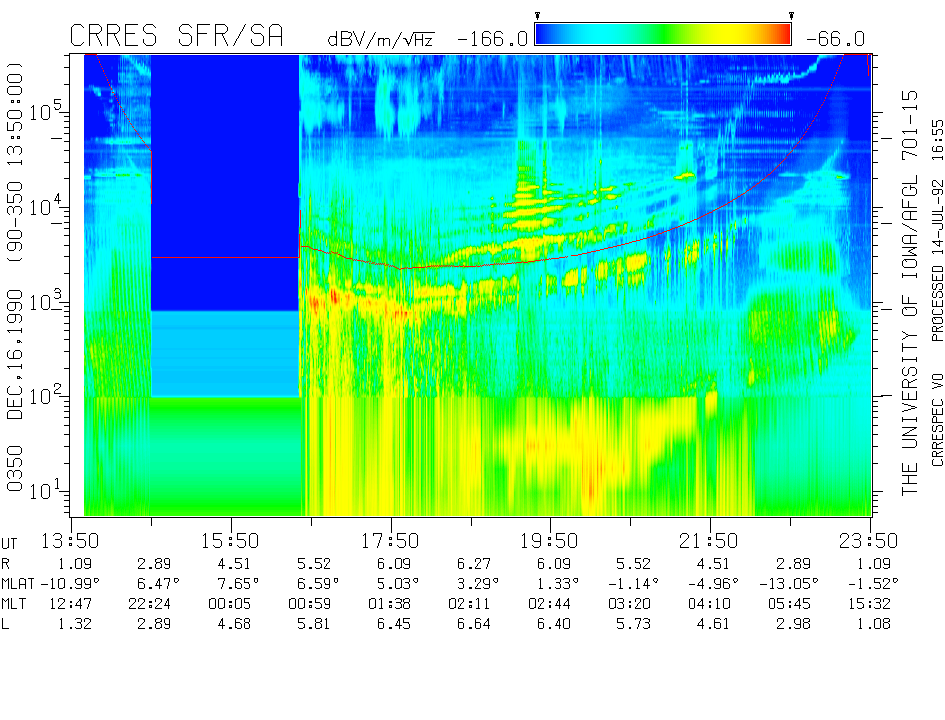Click the 17:50 UT axis label
This screenshot has height=720, width=945.
pyautogui.click(x=390, y=540)
